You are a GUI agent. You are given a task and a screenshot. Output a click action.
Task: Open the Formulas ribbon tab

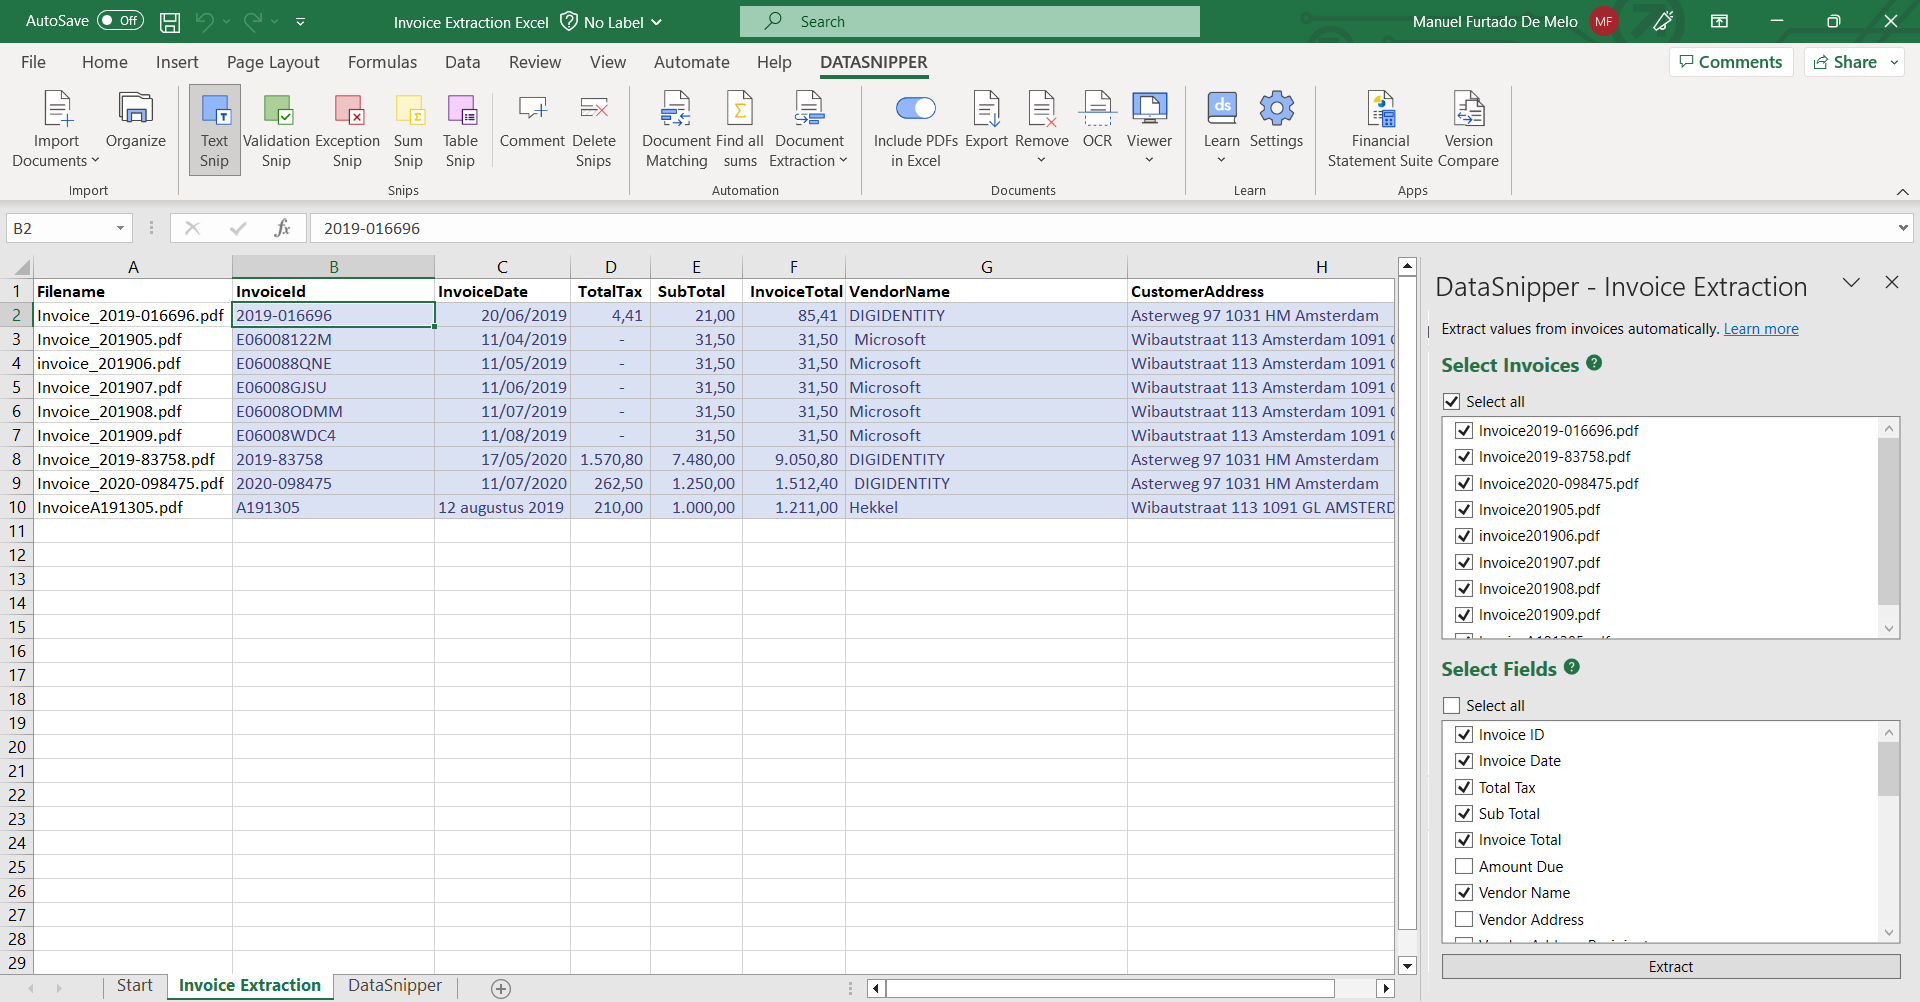coord(382,62)
